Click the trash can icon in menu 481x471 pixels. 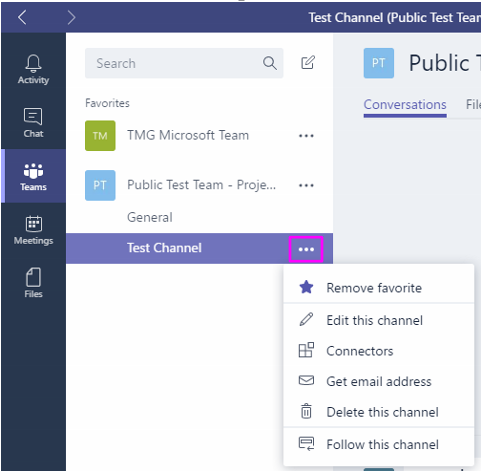click(x=306, y=411)
